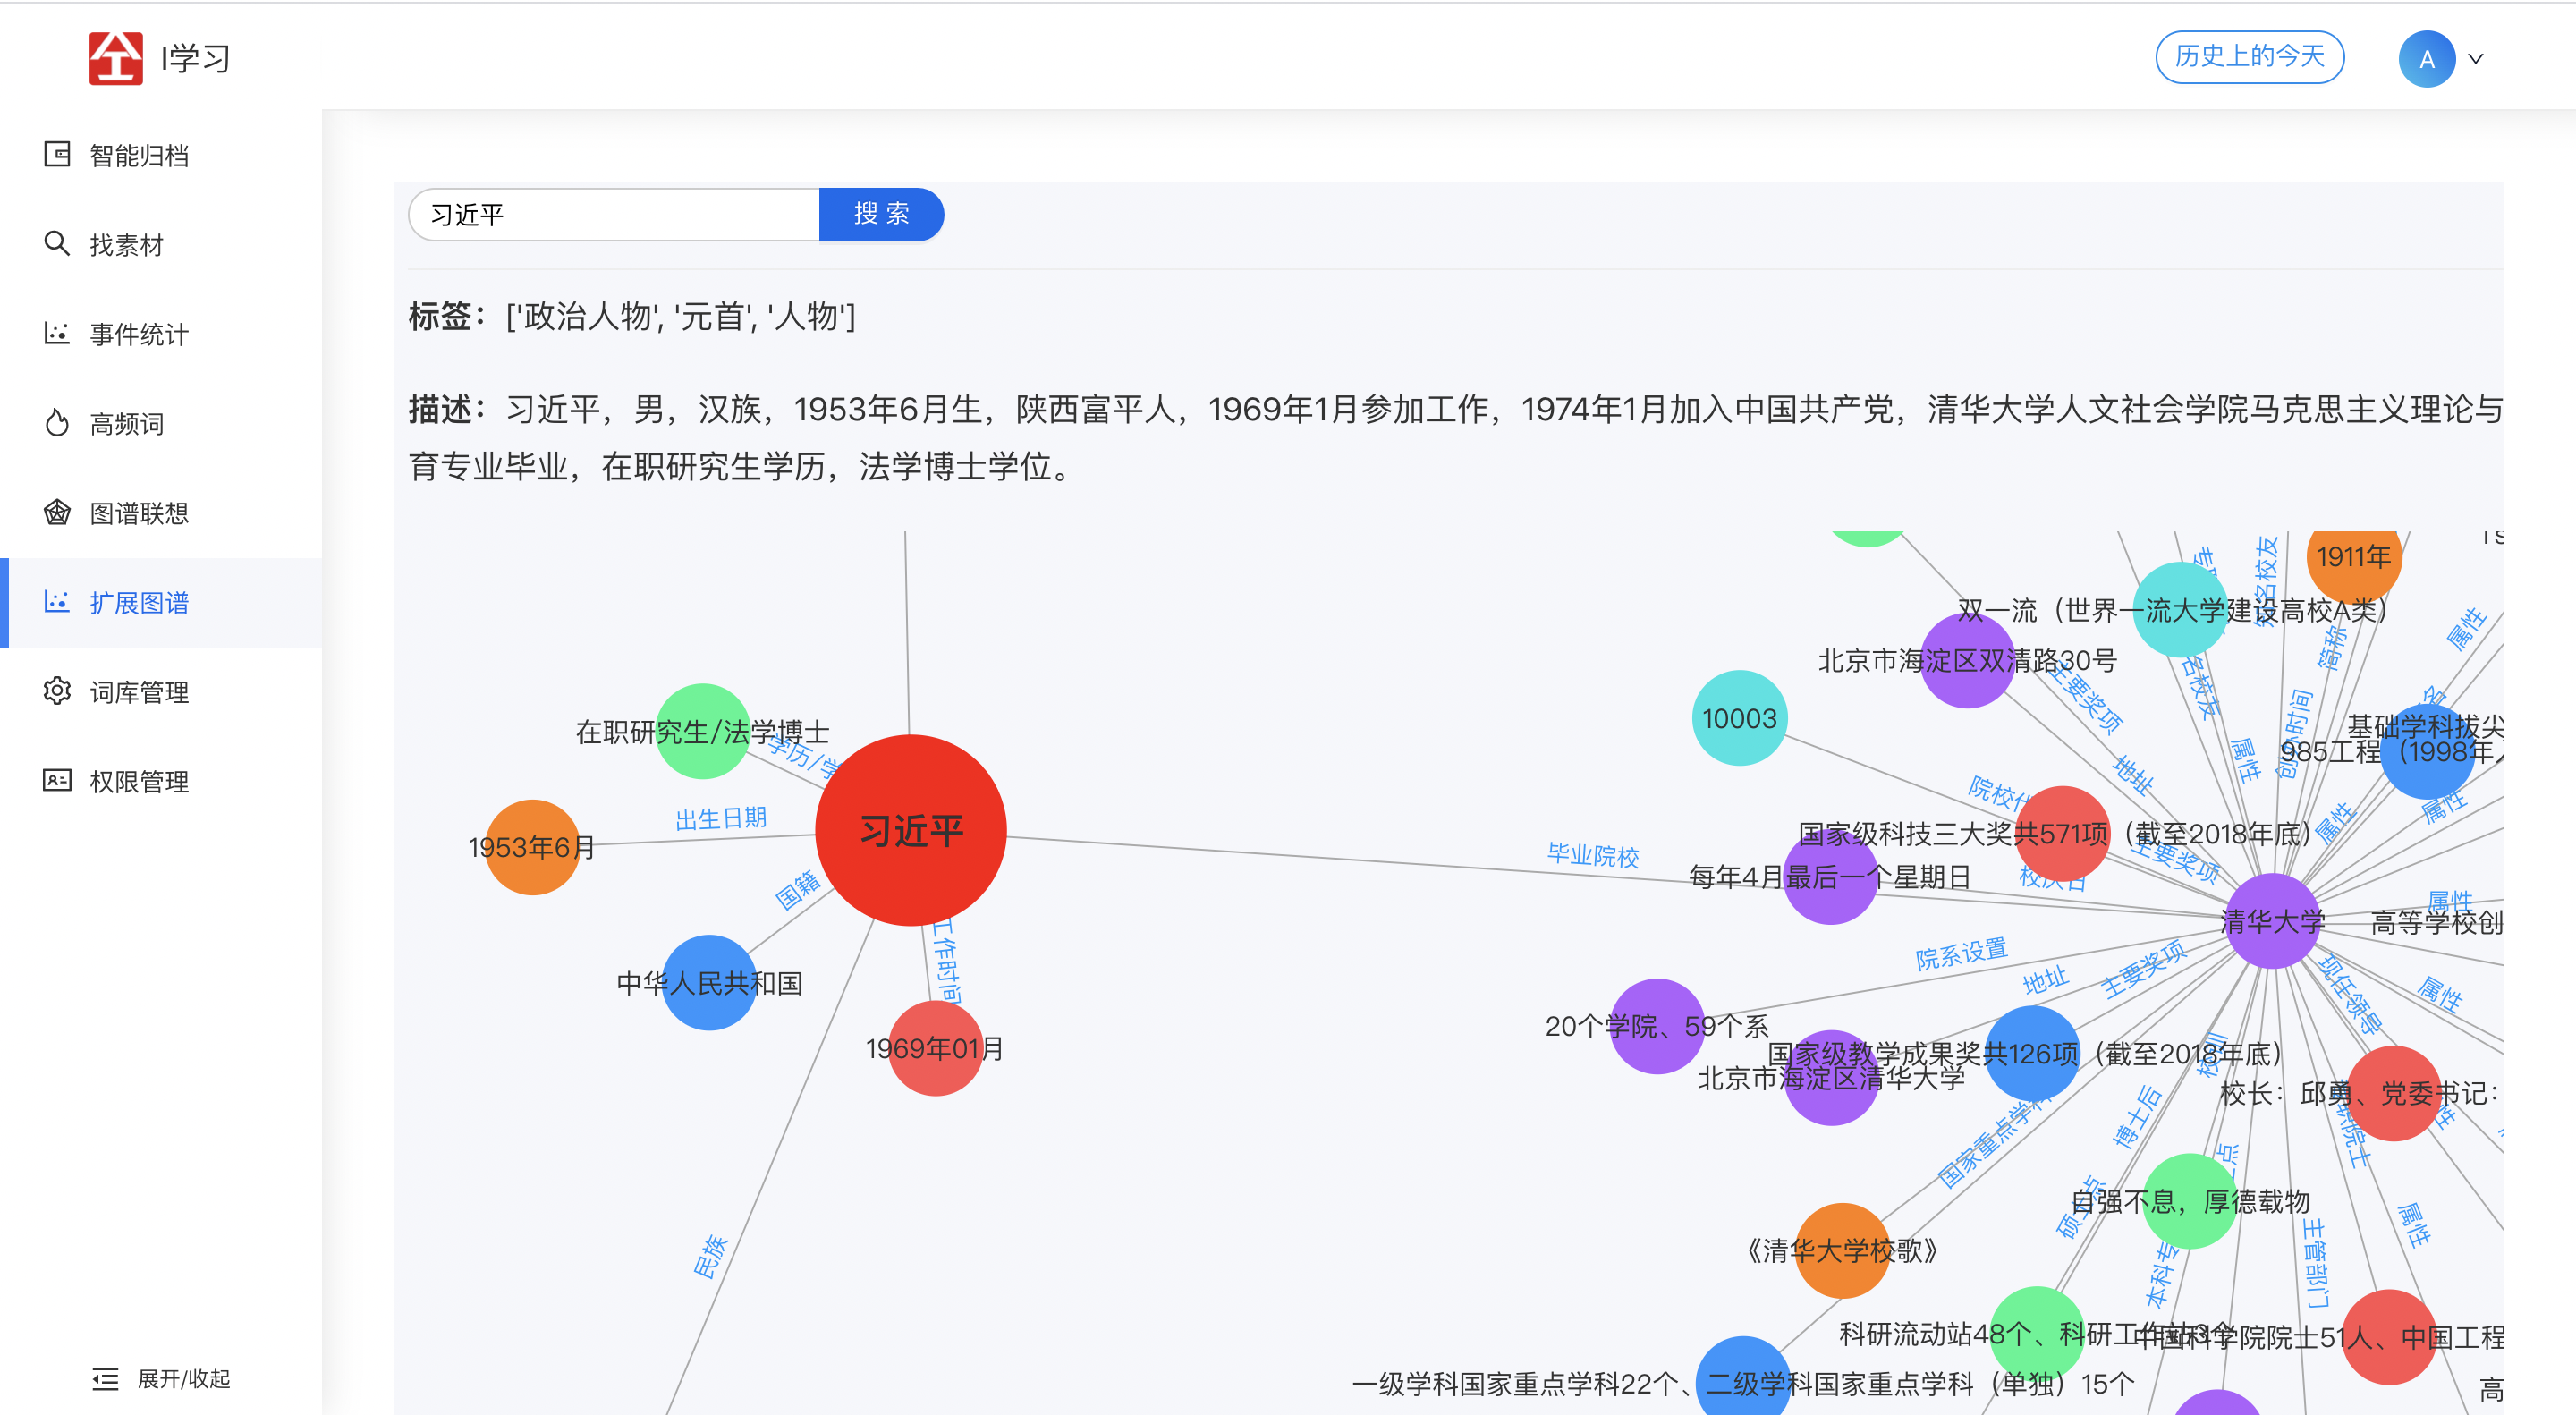The image size is (2576, 1415).
Task: Click the 图谱联想 pentagon icon
Action: click(x=57, y=512)
